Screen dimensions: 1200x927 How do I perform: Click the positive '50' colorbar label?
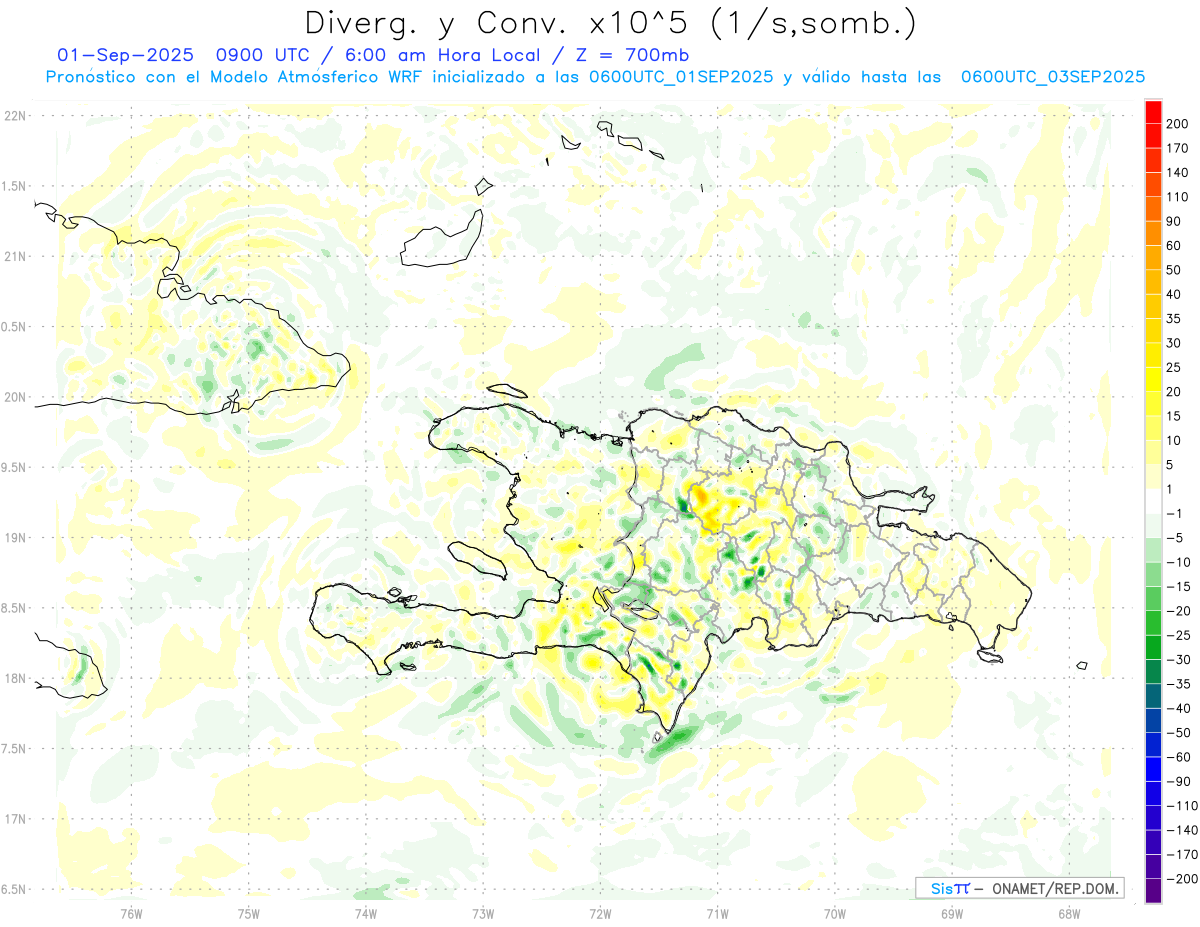pos(1175,270)
